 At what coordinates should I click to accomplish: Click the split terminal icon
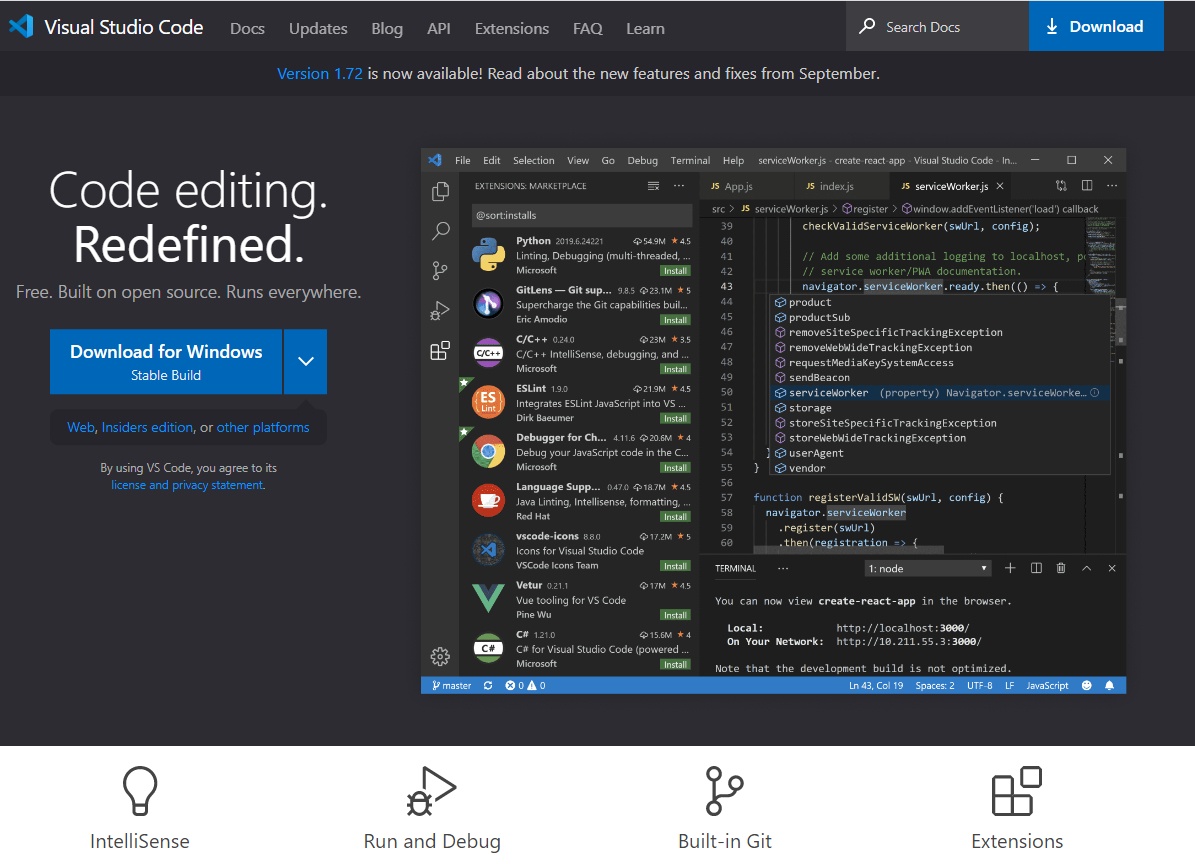pos(1036,568)
